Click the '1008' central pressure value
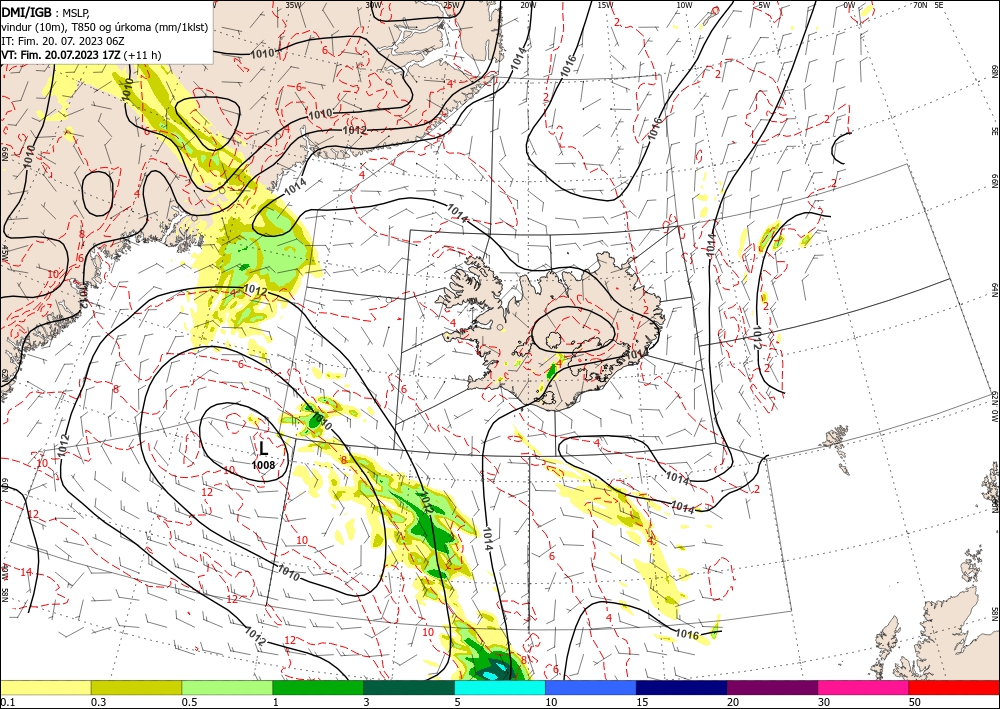This screenshot has height=709, width=1000. tap(263, 465)
